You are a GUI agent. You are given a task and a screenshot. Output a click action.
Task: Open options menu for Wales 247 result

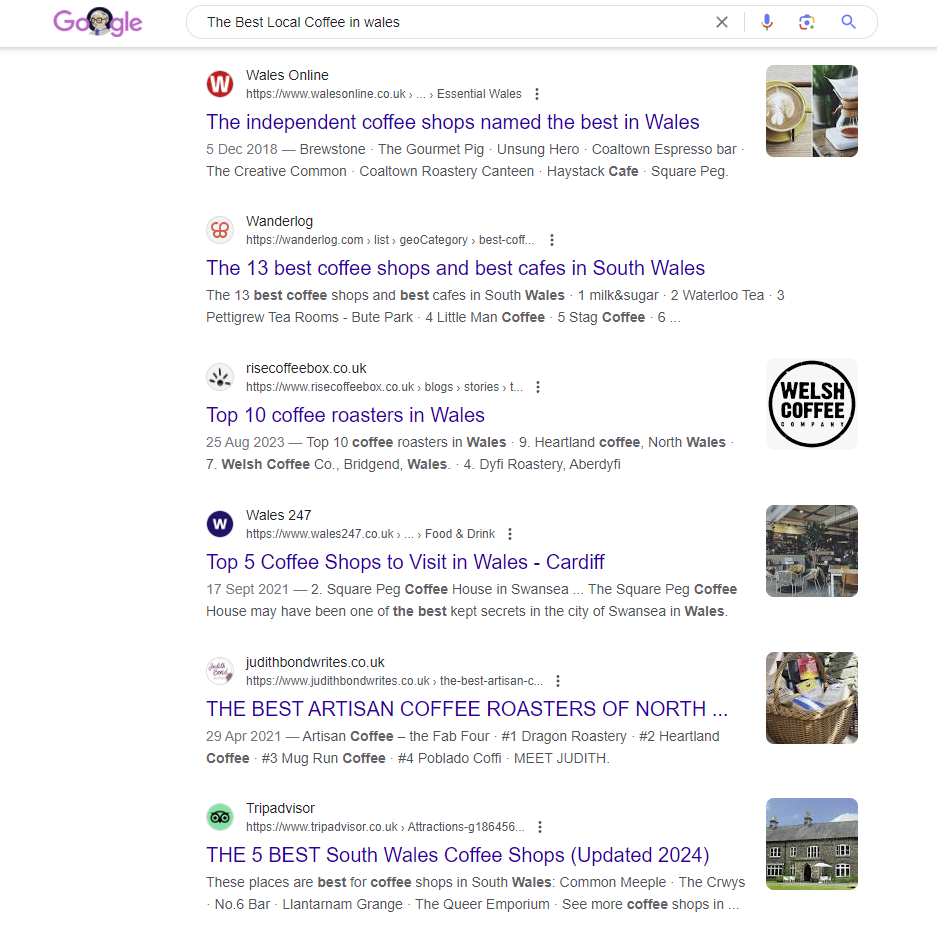coord(510,534)
